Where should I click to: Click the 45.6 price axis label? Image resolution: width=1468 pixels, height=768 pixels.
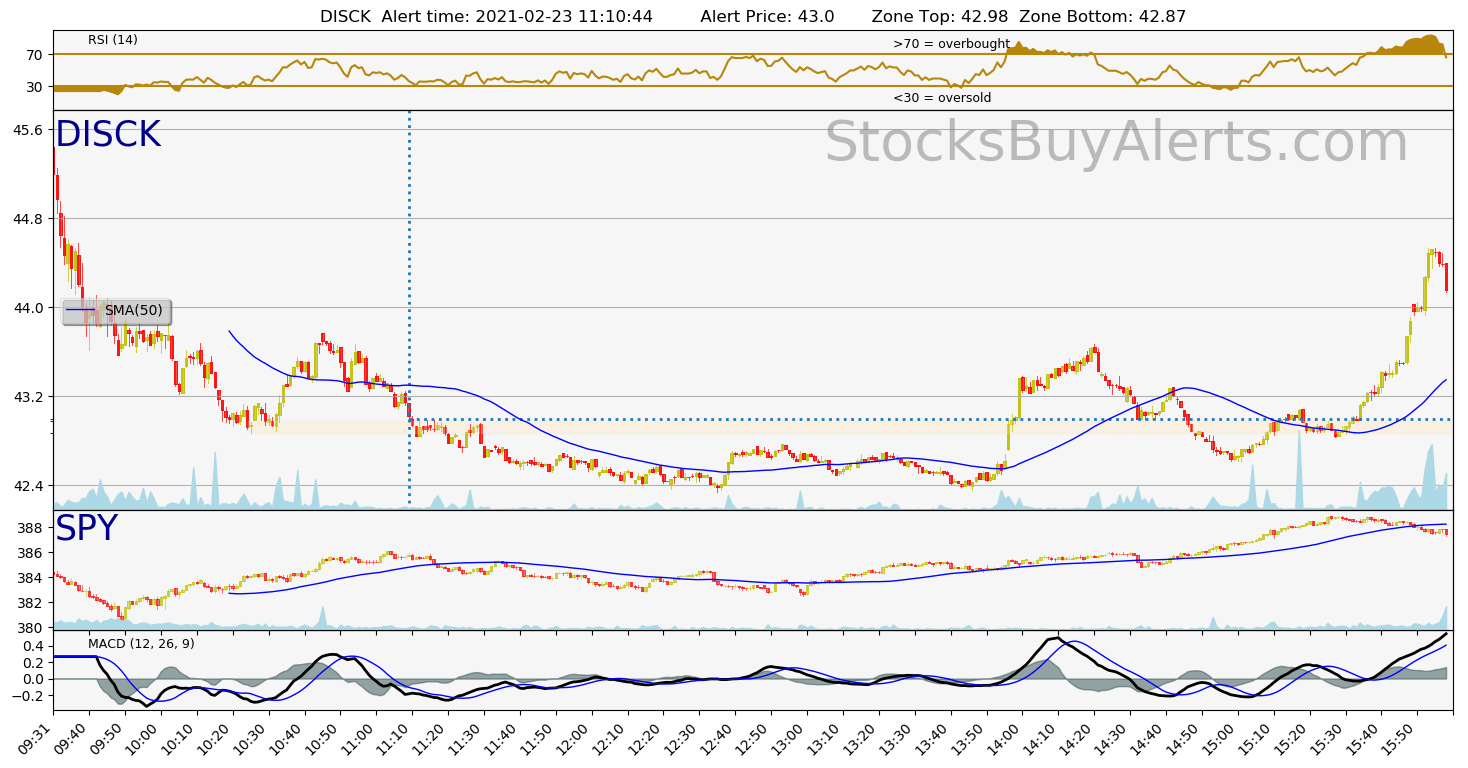(27, 130)
